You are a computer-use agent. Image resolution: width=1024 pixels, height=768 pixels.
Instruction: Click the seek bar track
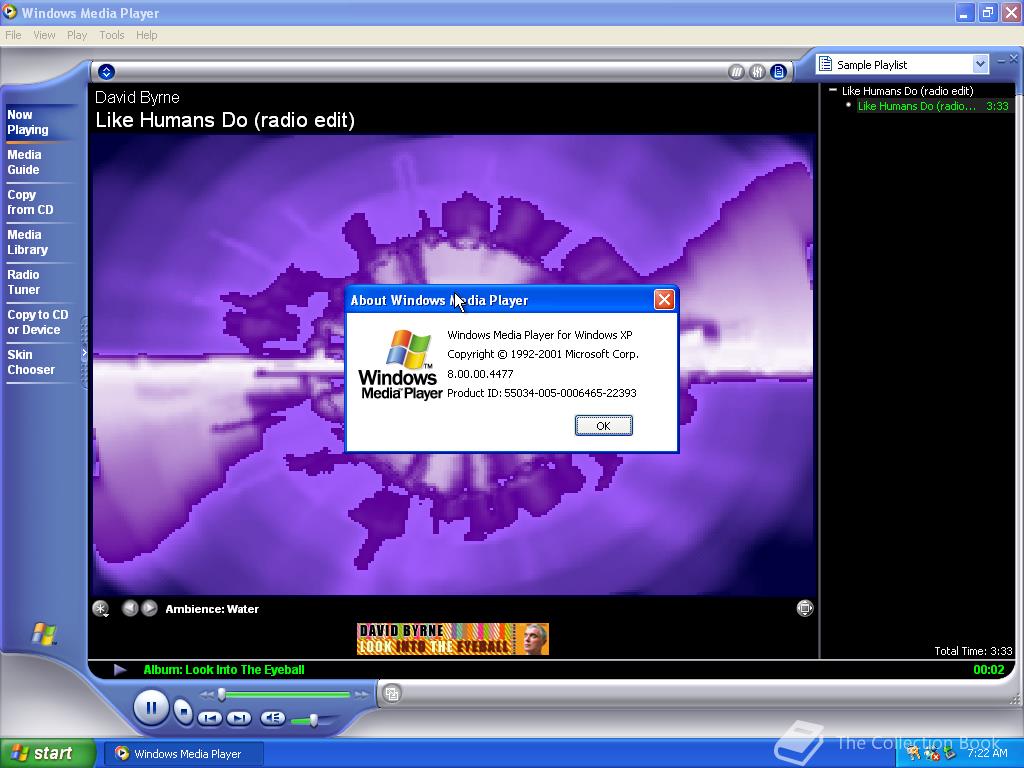(286, 694)
